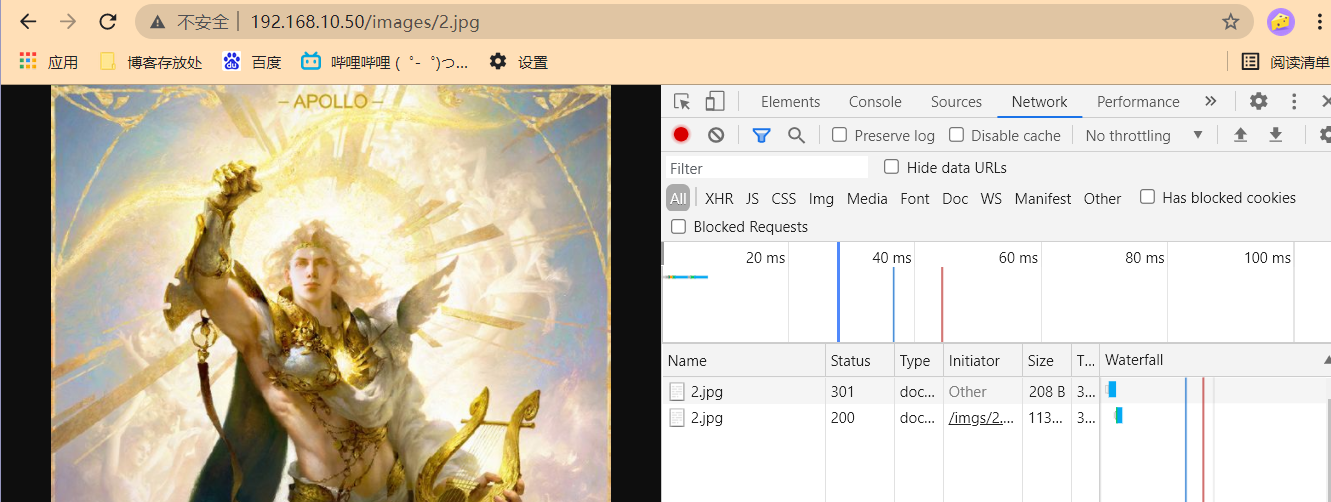This screenshot has width=1331, height=502.
Task: Bookmark this page with the star
Action: click(1231, 22)
